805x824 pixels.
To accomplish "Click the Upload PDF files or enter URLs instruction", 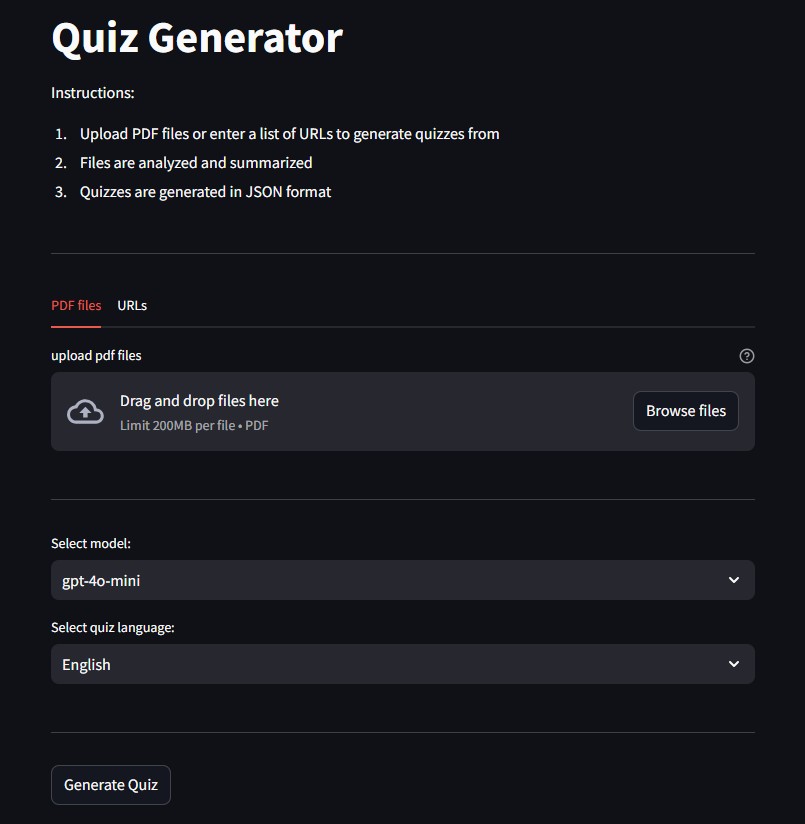I will (290, 134).
